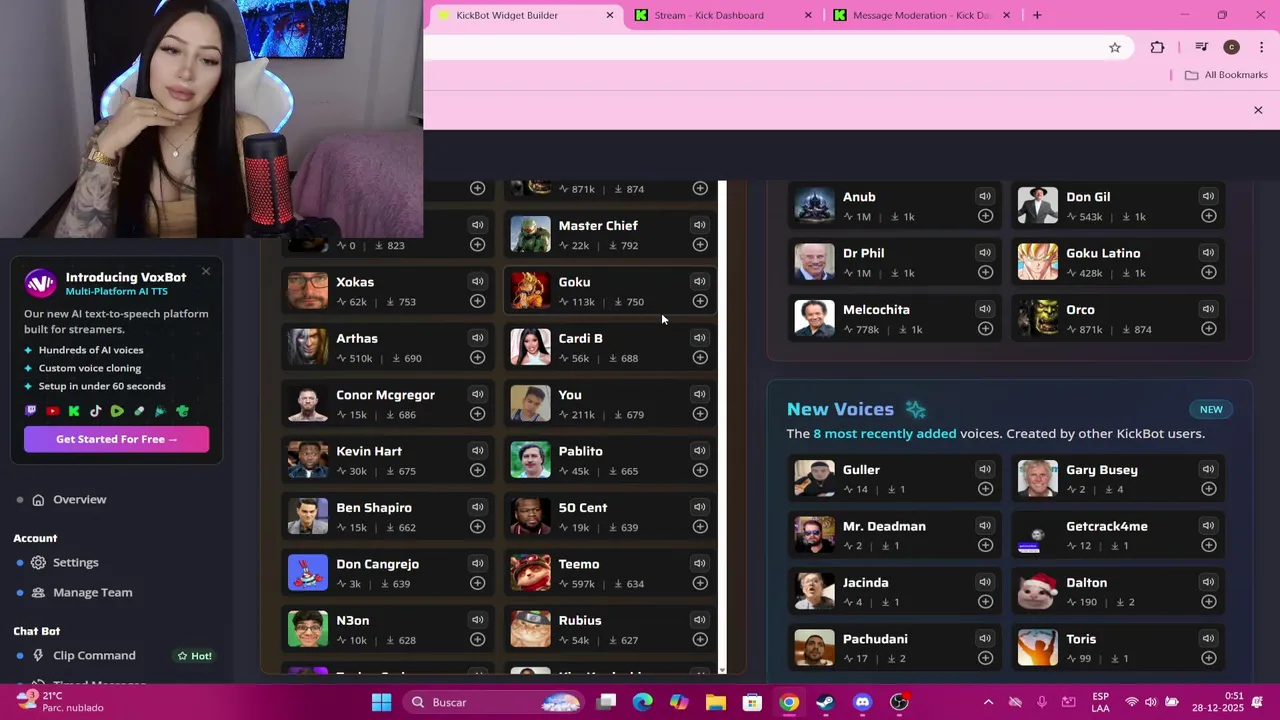Preview the Jacinda voice sample
This screenshot has height=720, width=1280.
[985, 582]
